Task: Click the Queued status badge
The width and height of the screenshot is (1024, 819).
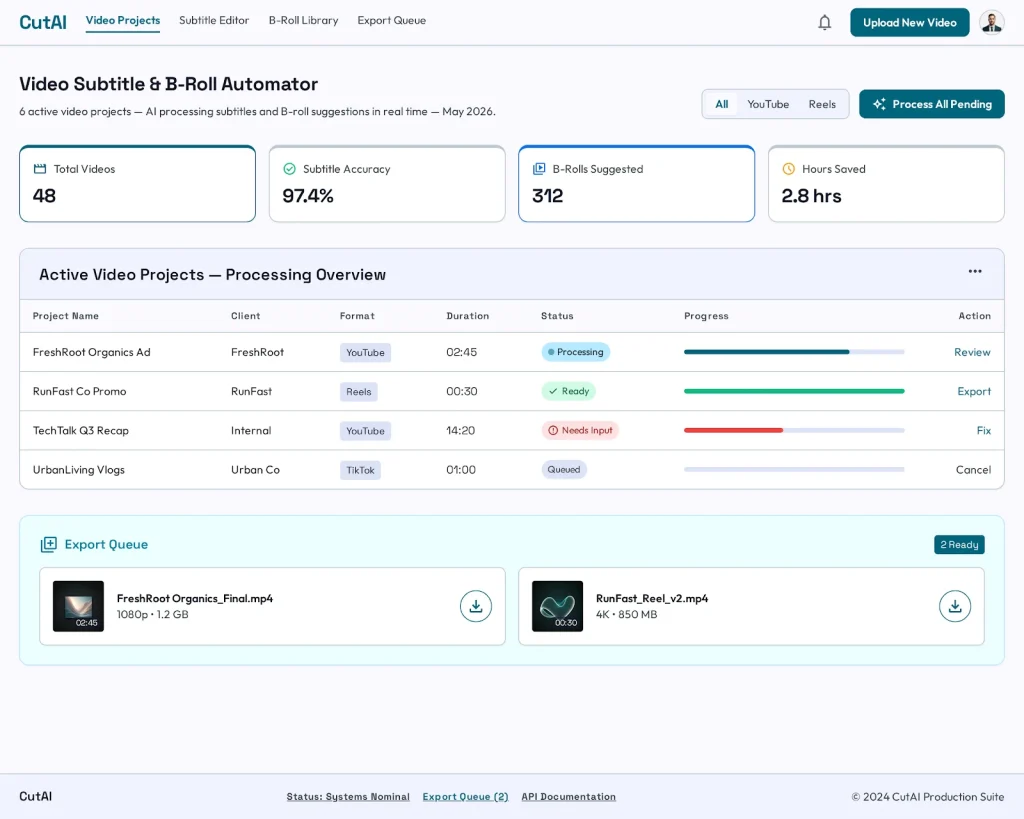Action: tap(564, 470)
